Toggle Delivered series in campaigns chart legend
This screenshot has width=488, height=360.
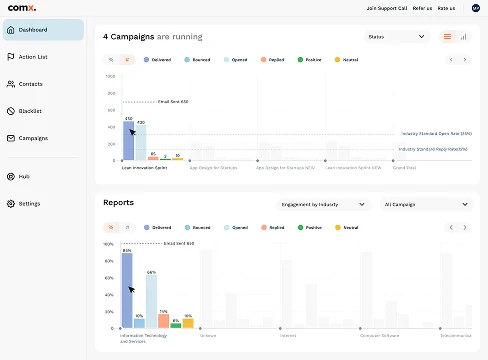(157, 60)
